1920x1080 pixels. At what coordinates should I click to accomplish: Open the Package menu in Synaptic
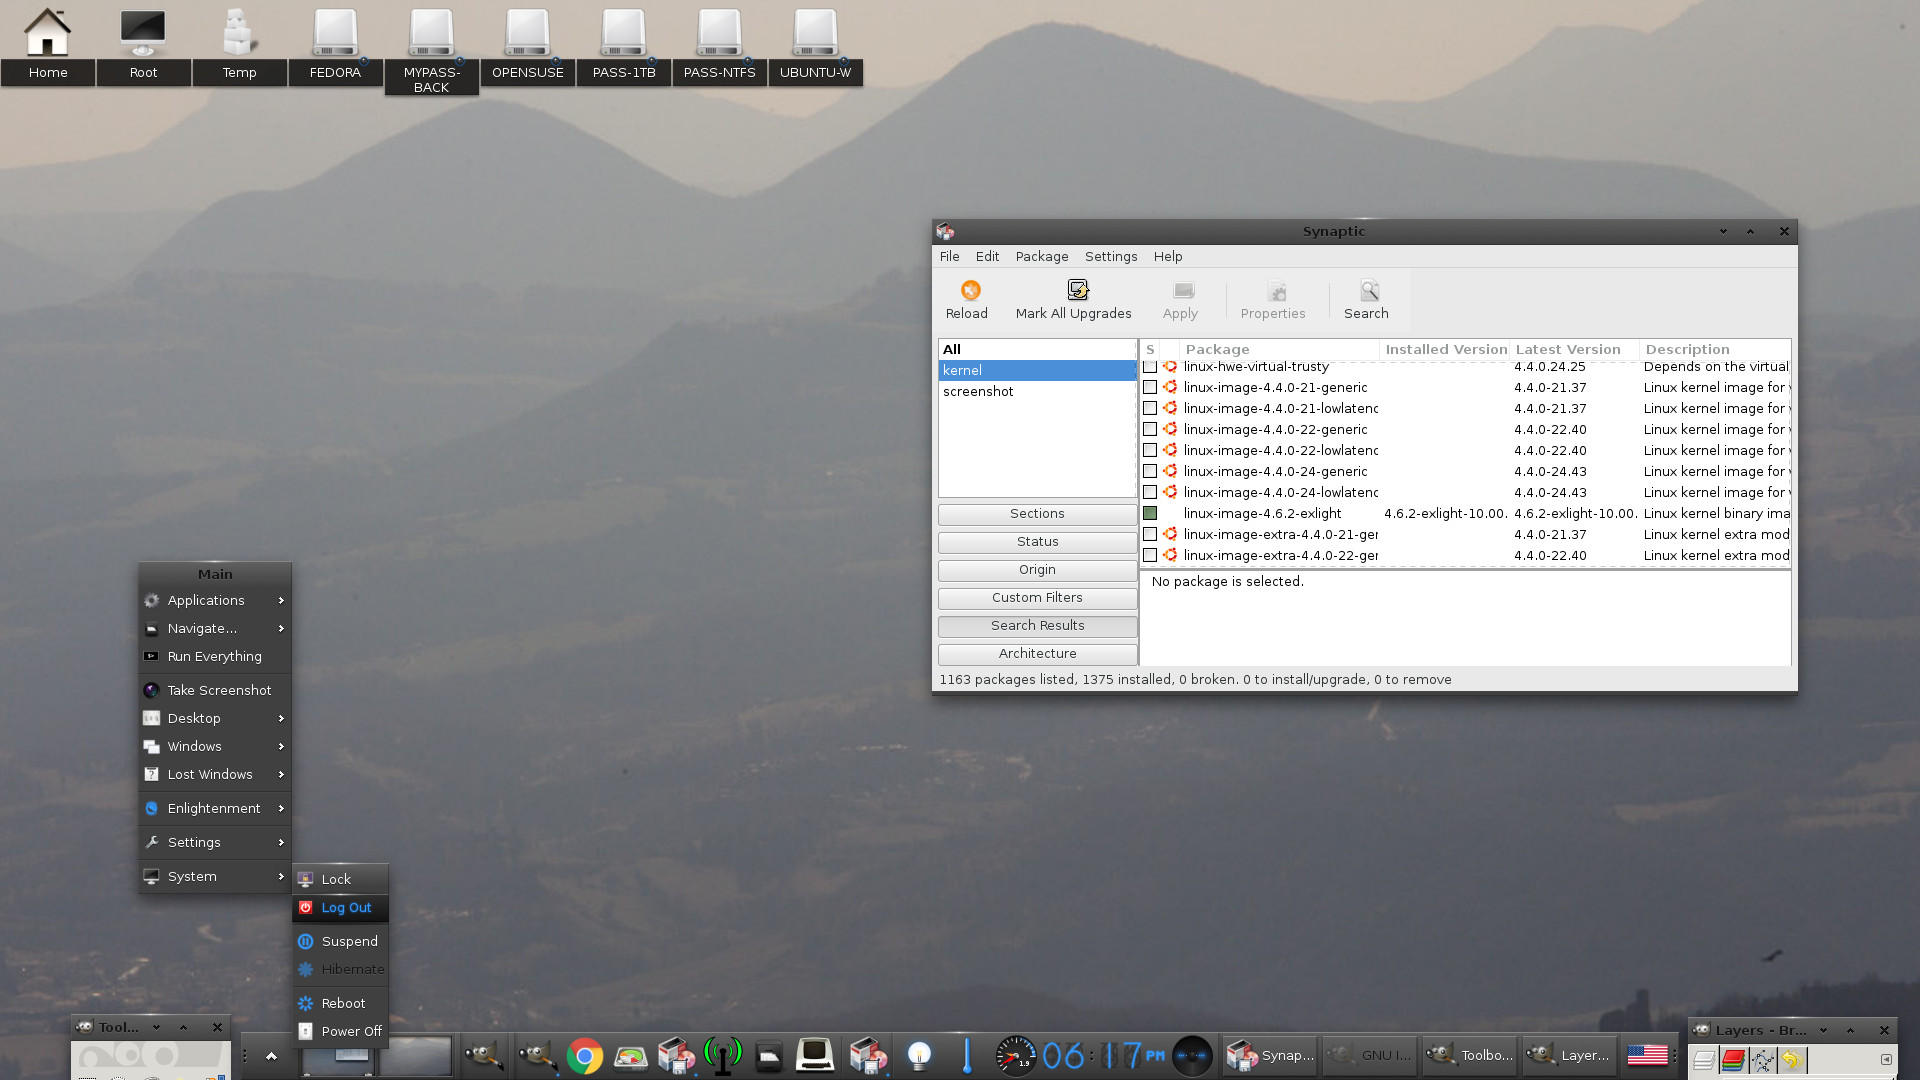tap(1041, 257)
